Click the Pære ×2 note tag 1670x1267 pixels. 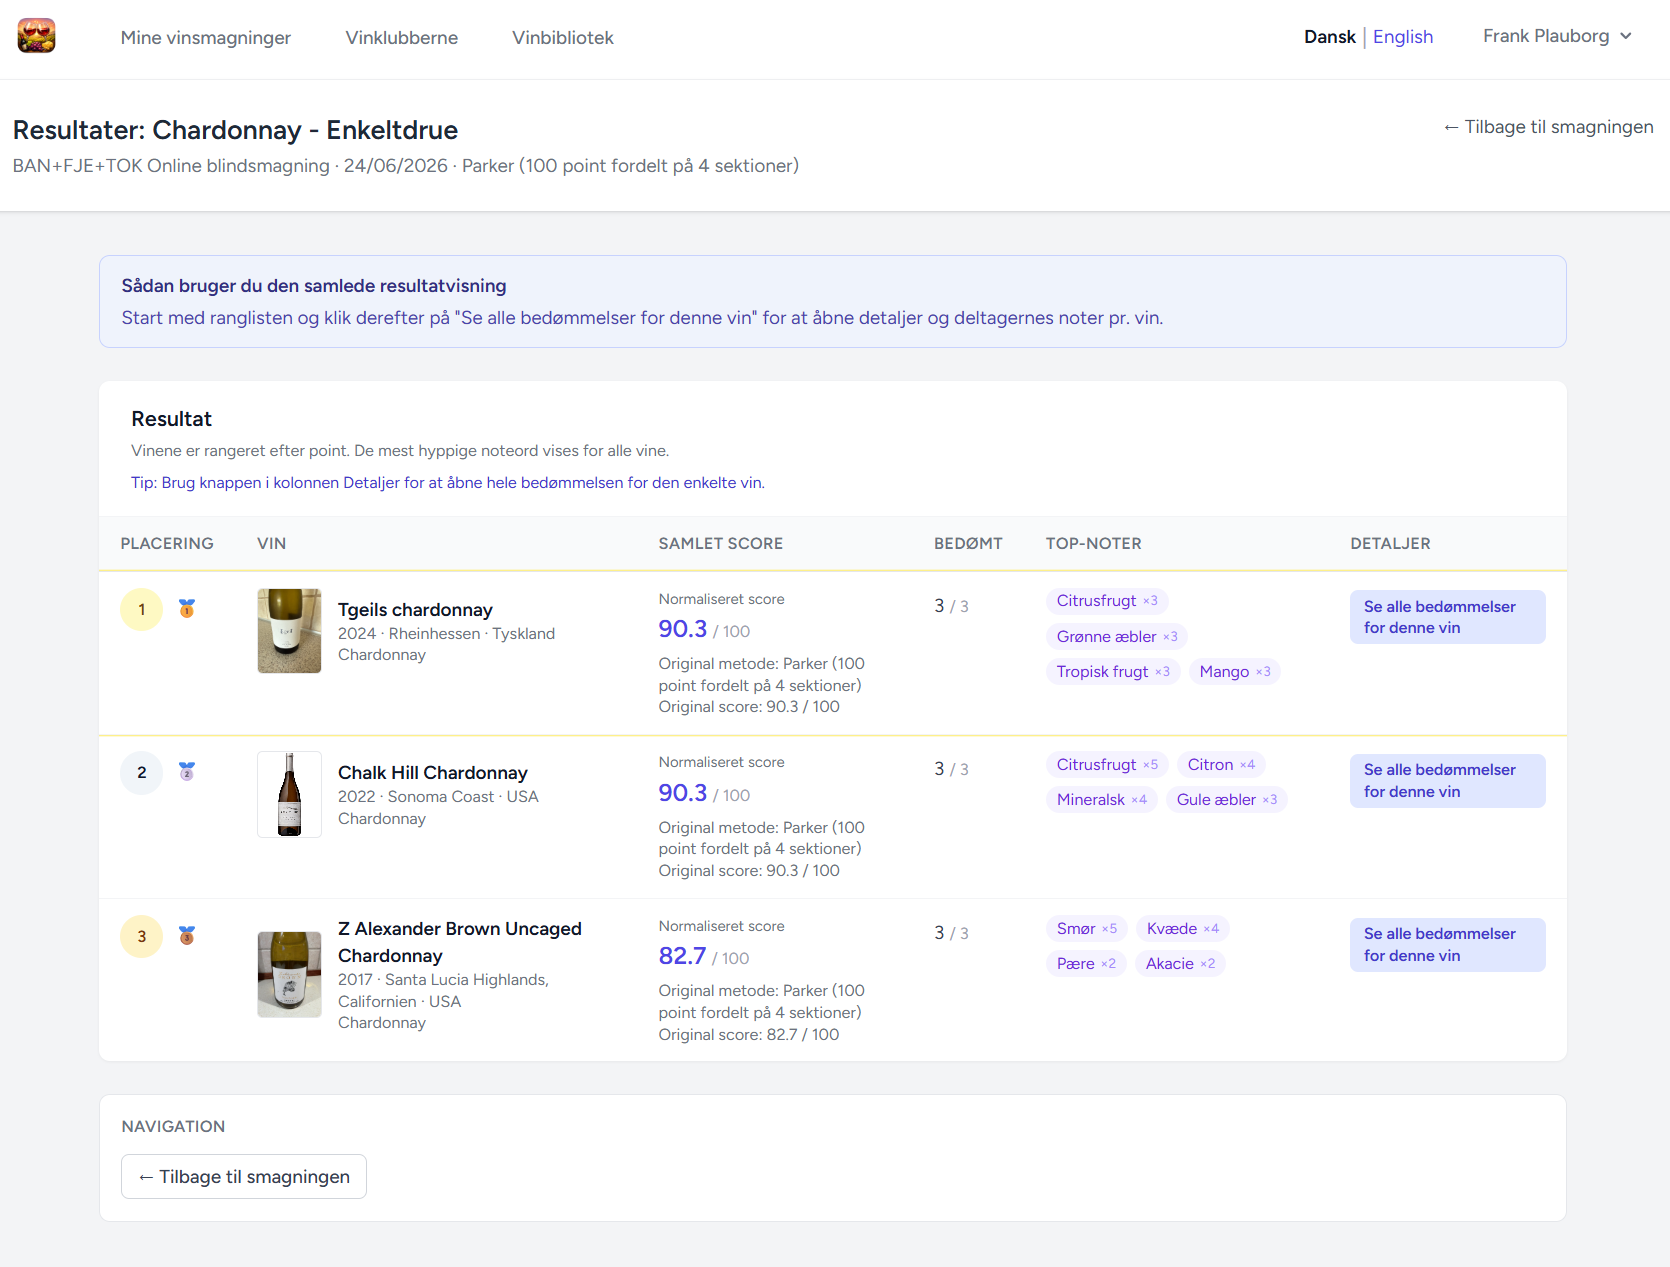click(x=1086, y=964)
